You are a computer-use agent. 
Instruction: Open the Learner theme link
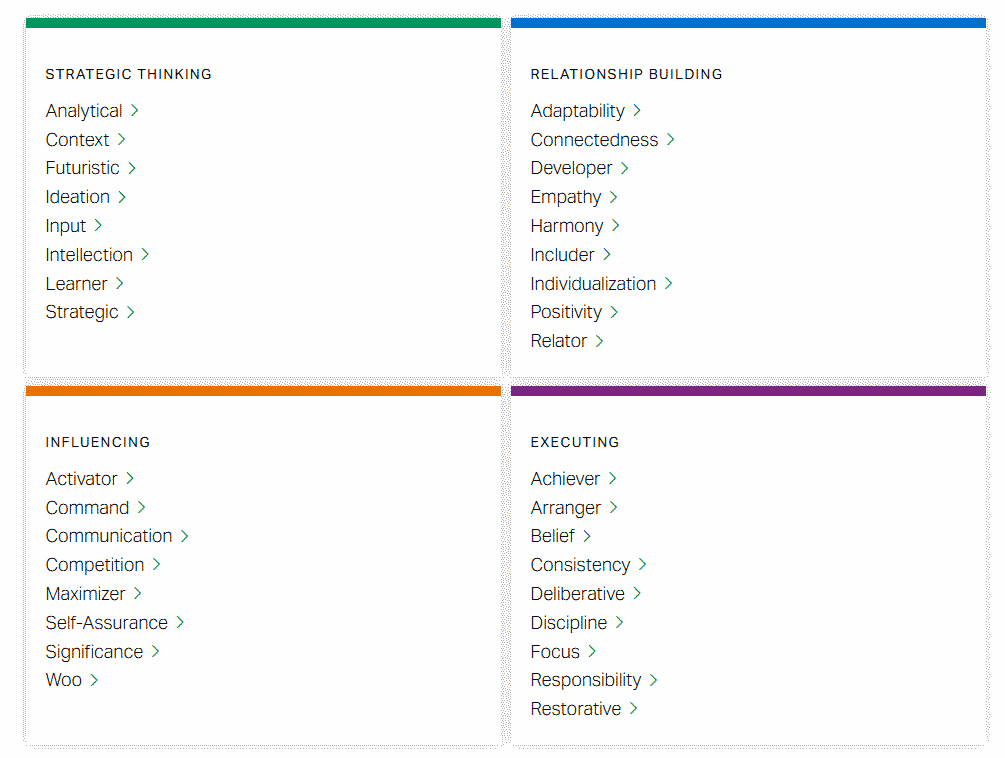[76, 284]
